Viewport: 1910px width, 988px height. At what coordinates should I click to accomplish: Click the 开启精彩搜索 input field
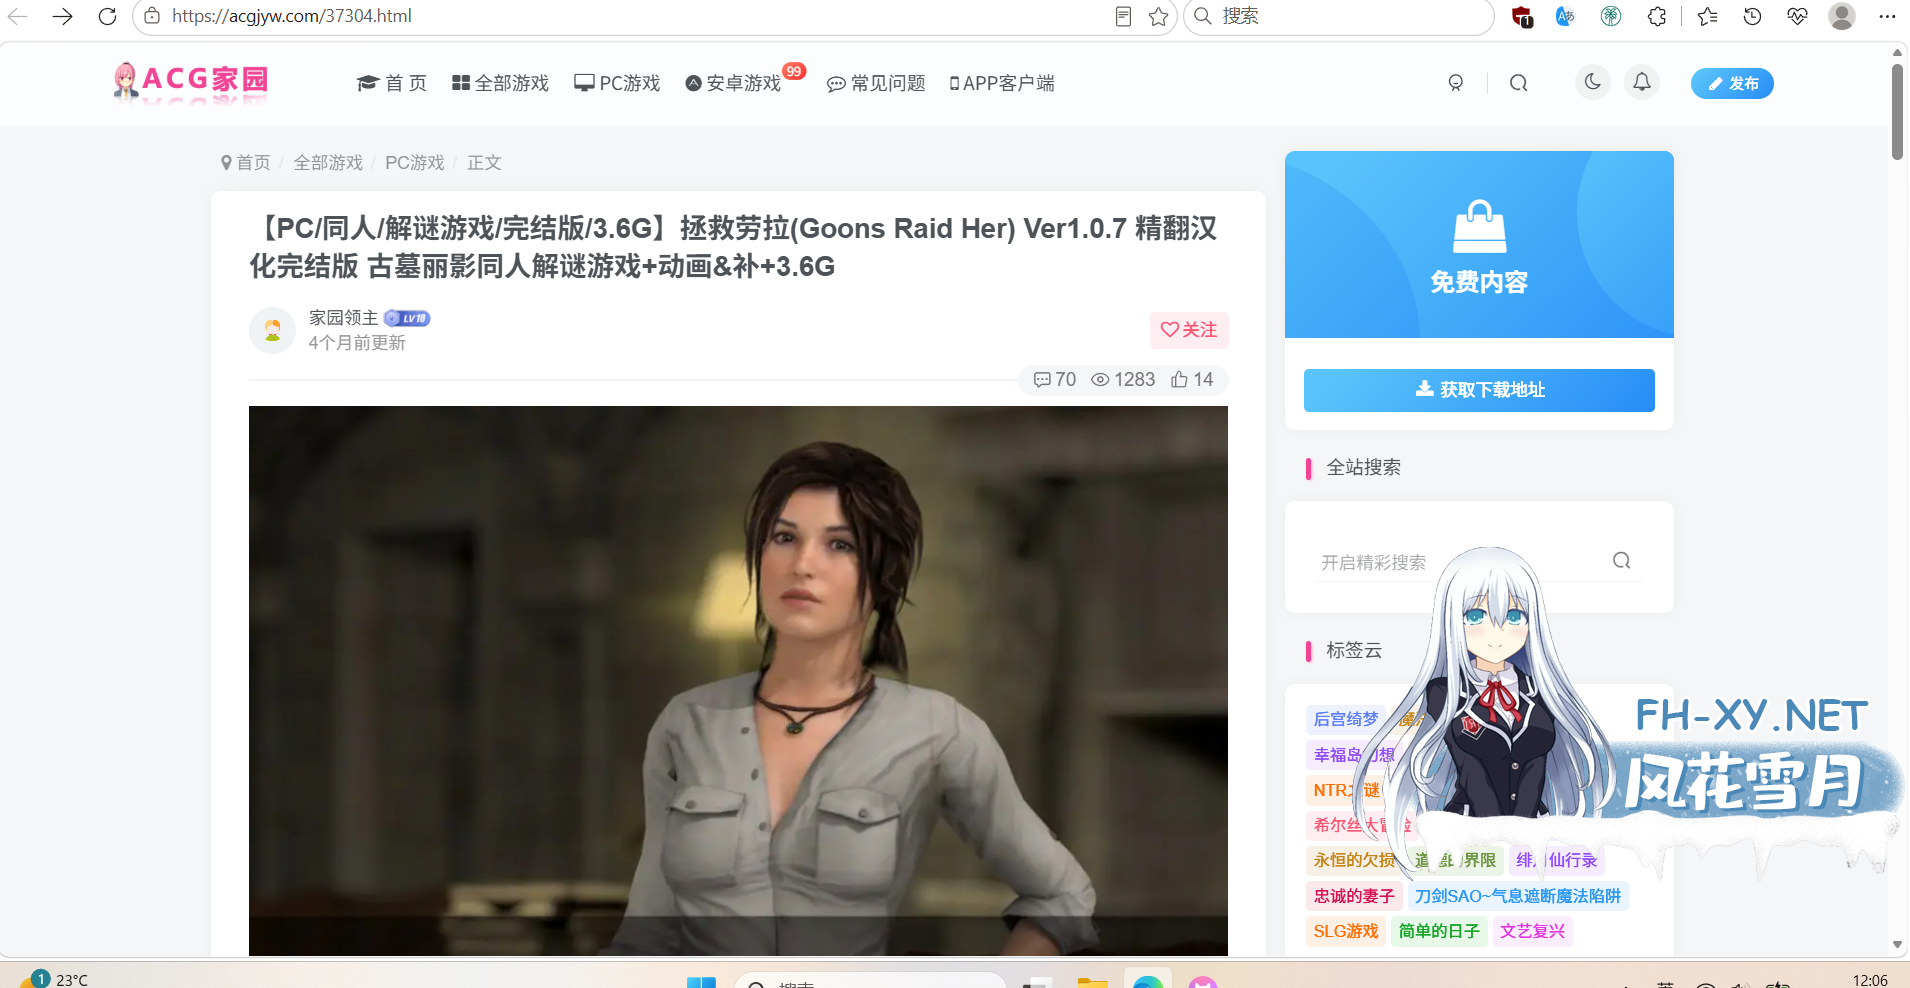pyautogui.click(x=1460, y=562)
